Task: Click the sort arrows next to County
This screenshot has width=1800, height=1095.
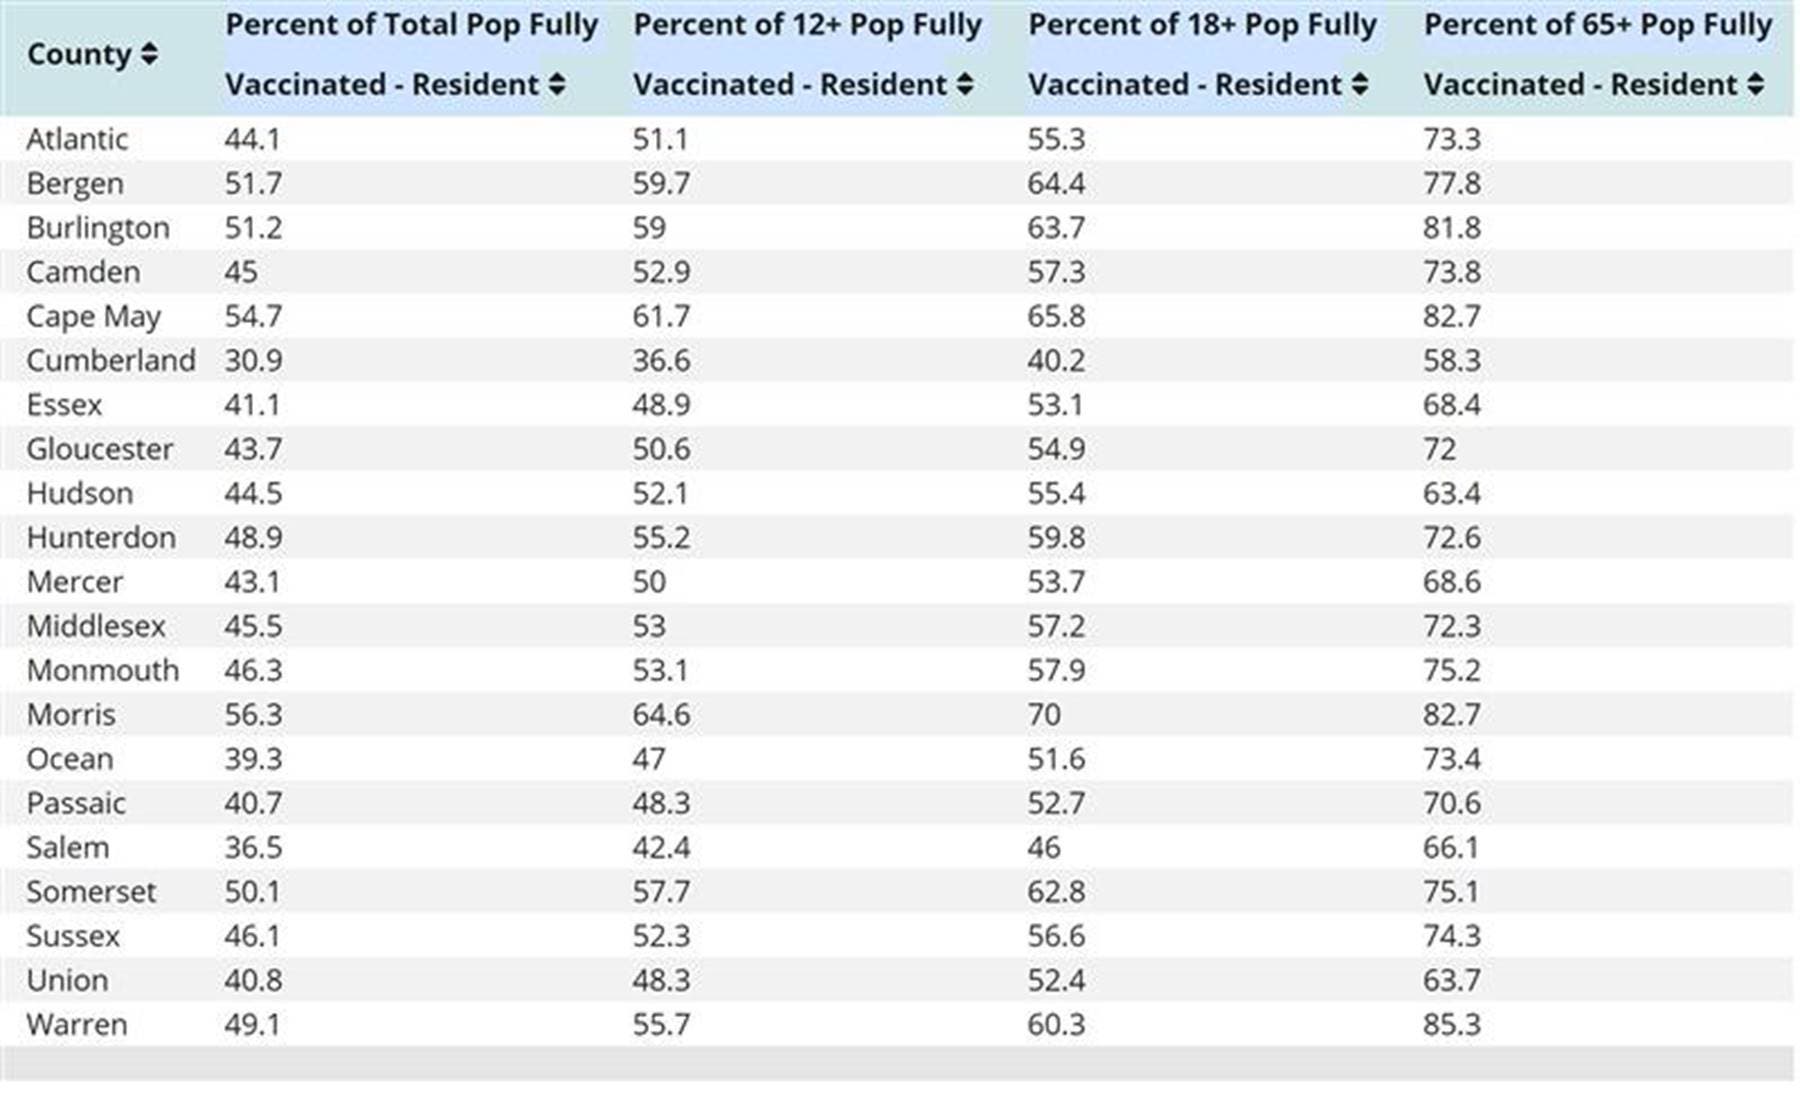Action: coord(149,54)
